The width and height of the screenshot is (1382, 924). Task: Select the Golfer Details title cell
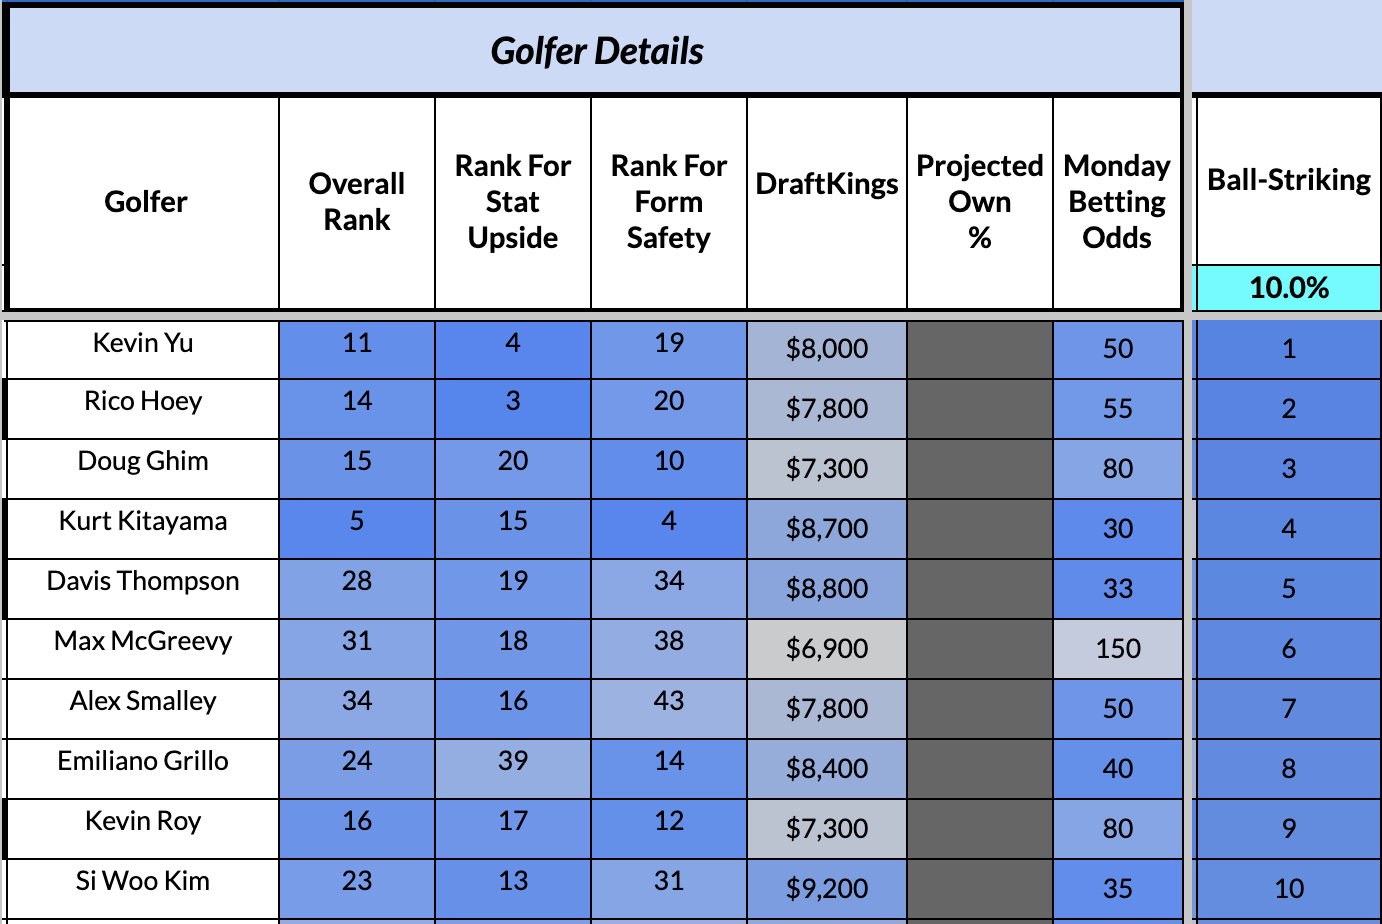coord(596,51)
